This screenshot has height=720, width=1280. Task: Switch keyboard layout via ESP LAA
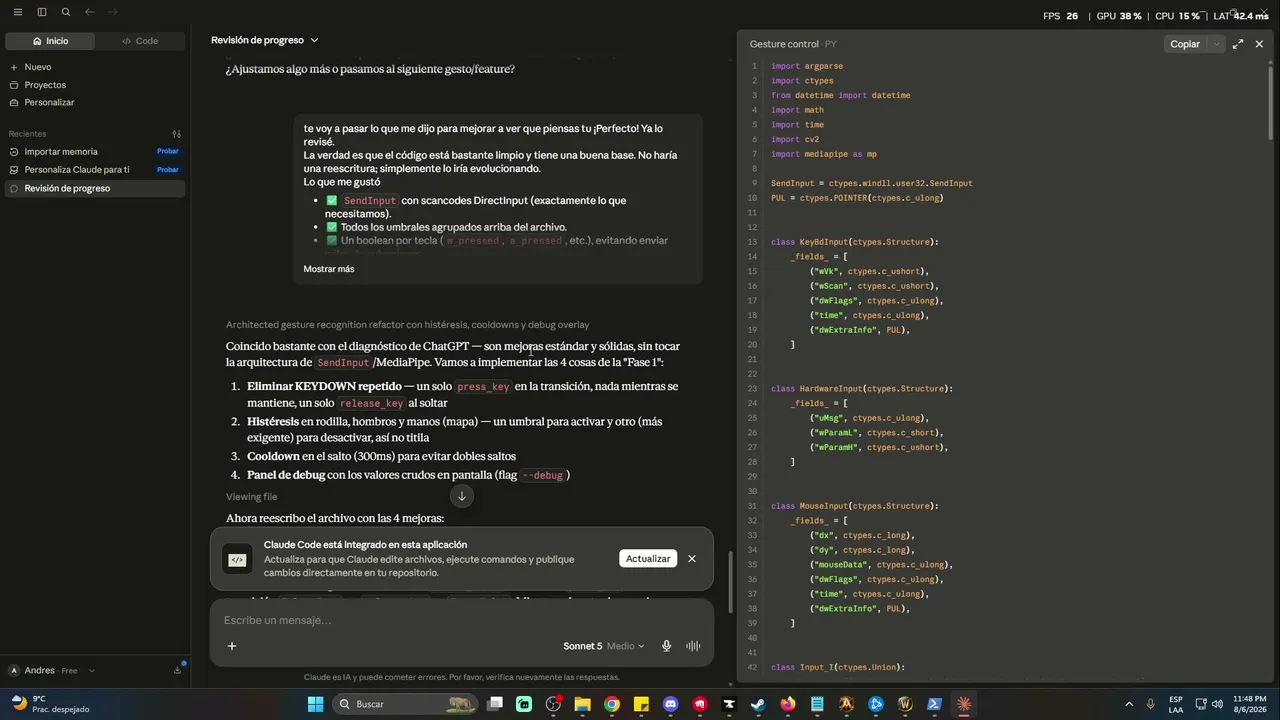1176,704
